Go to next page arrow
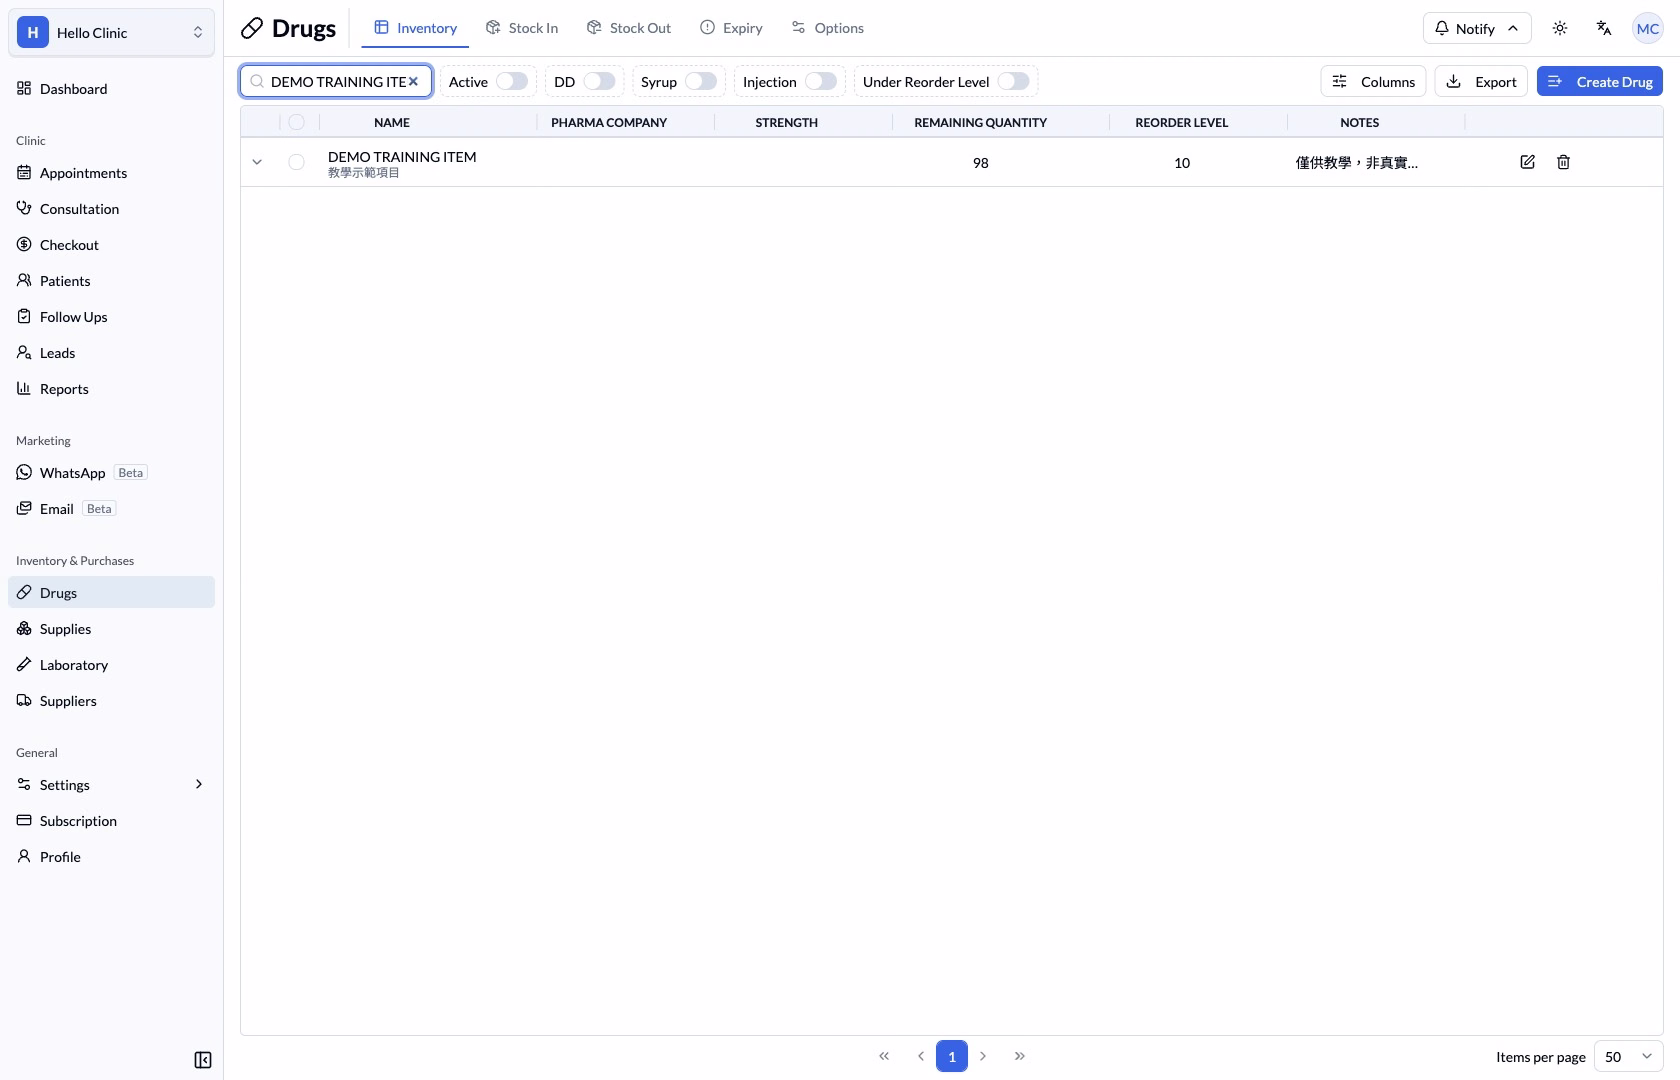 pos(983,1056)
